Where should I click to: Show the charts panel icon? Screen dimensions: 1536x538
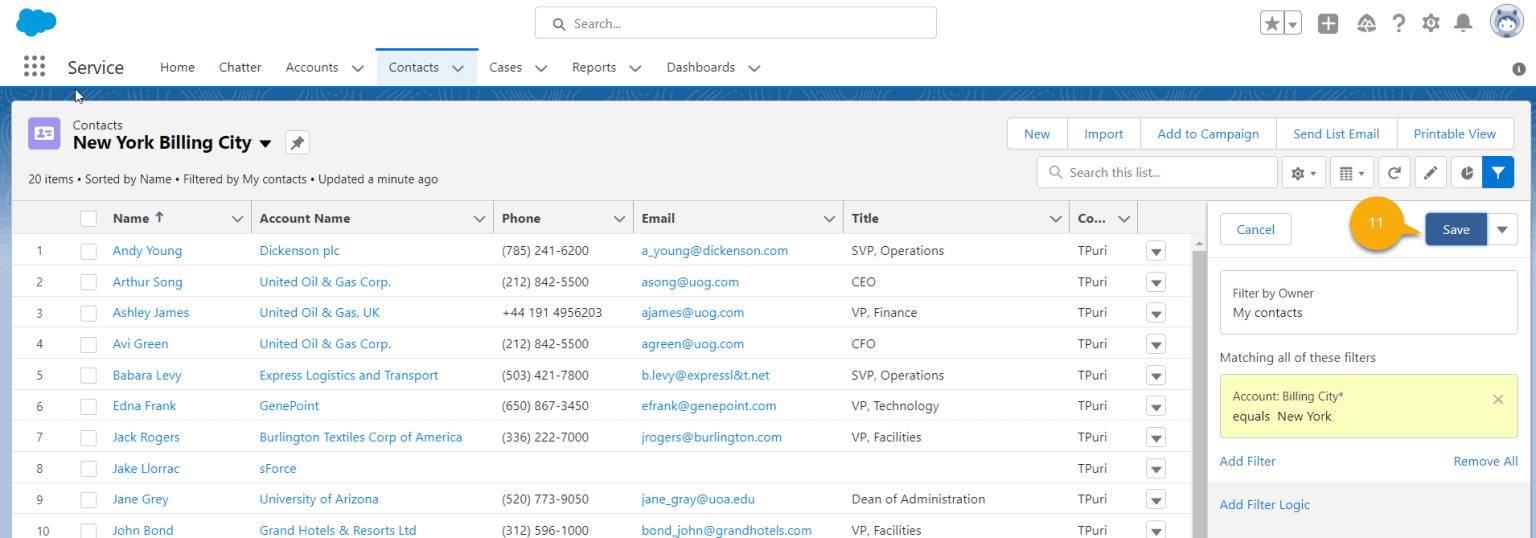1466,173
